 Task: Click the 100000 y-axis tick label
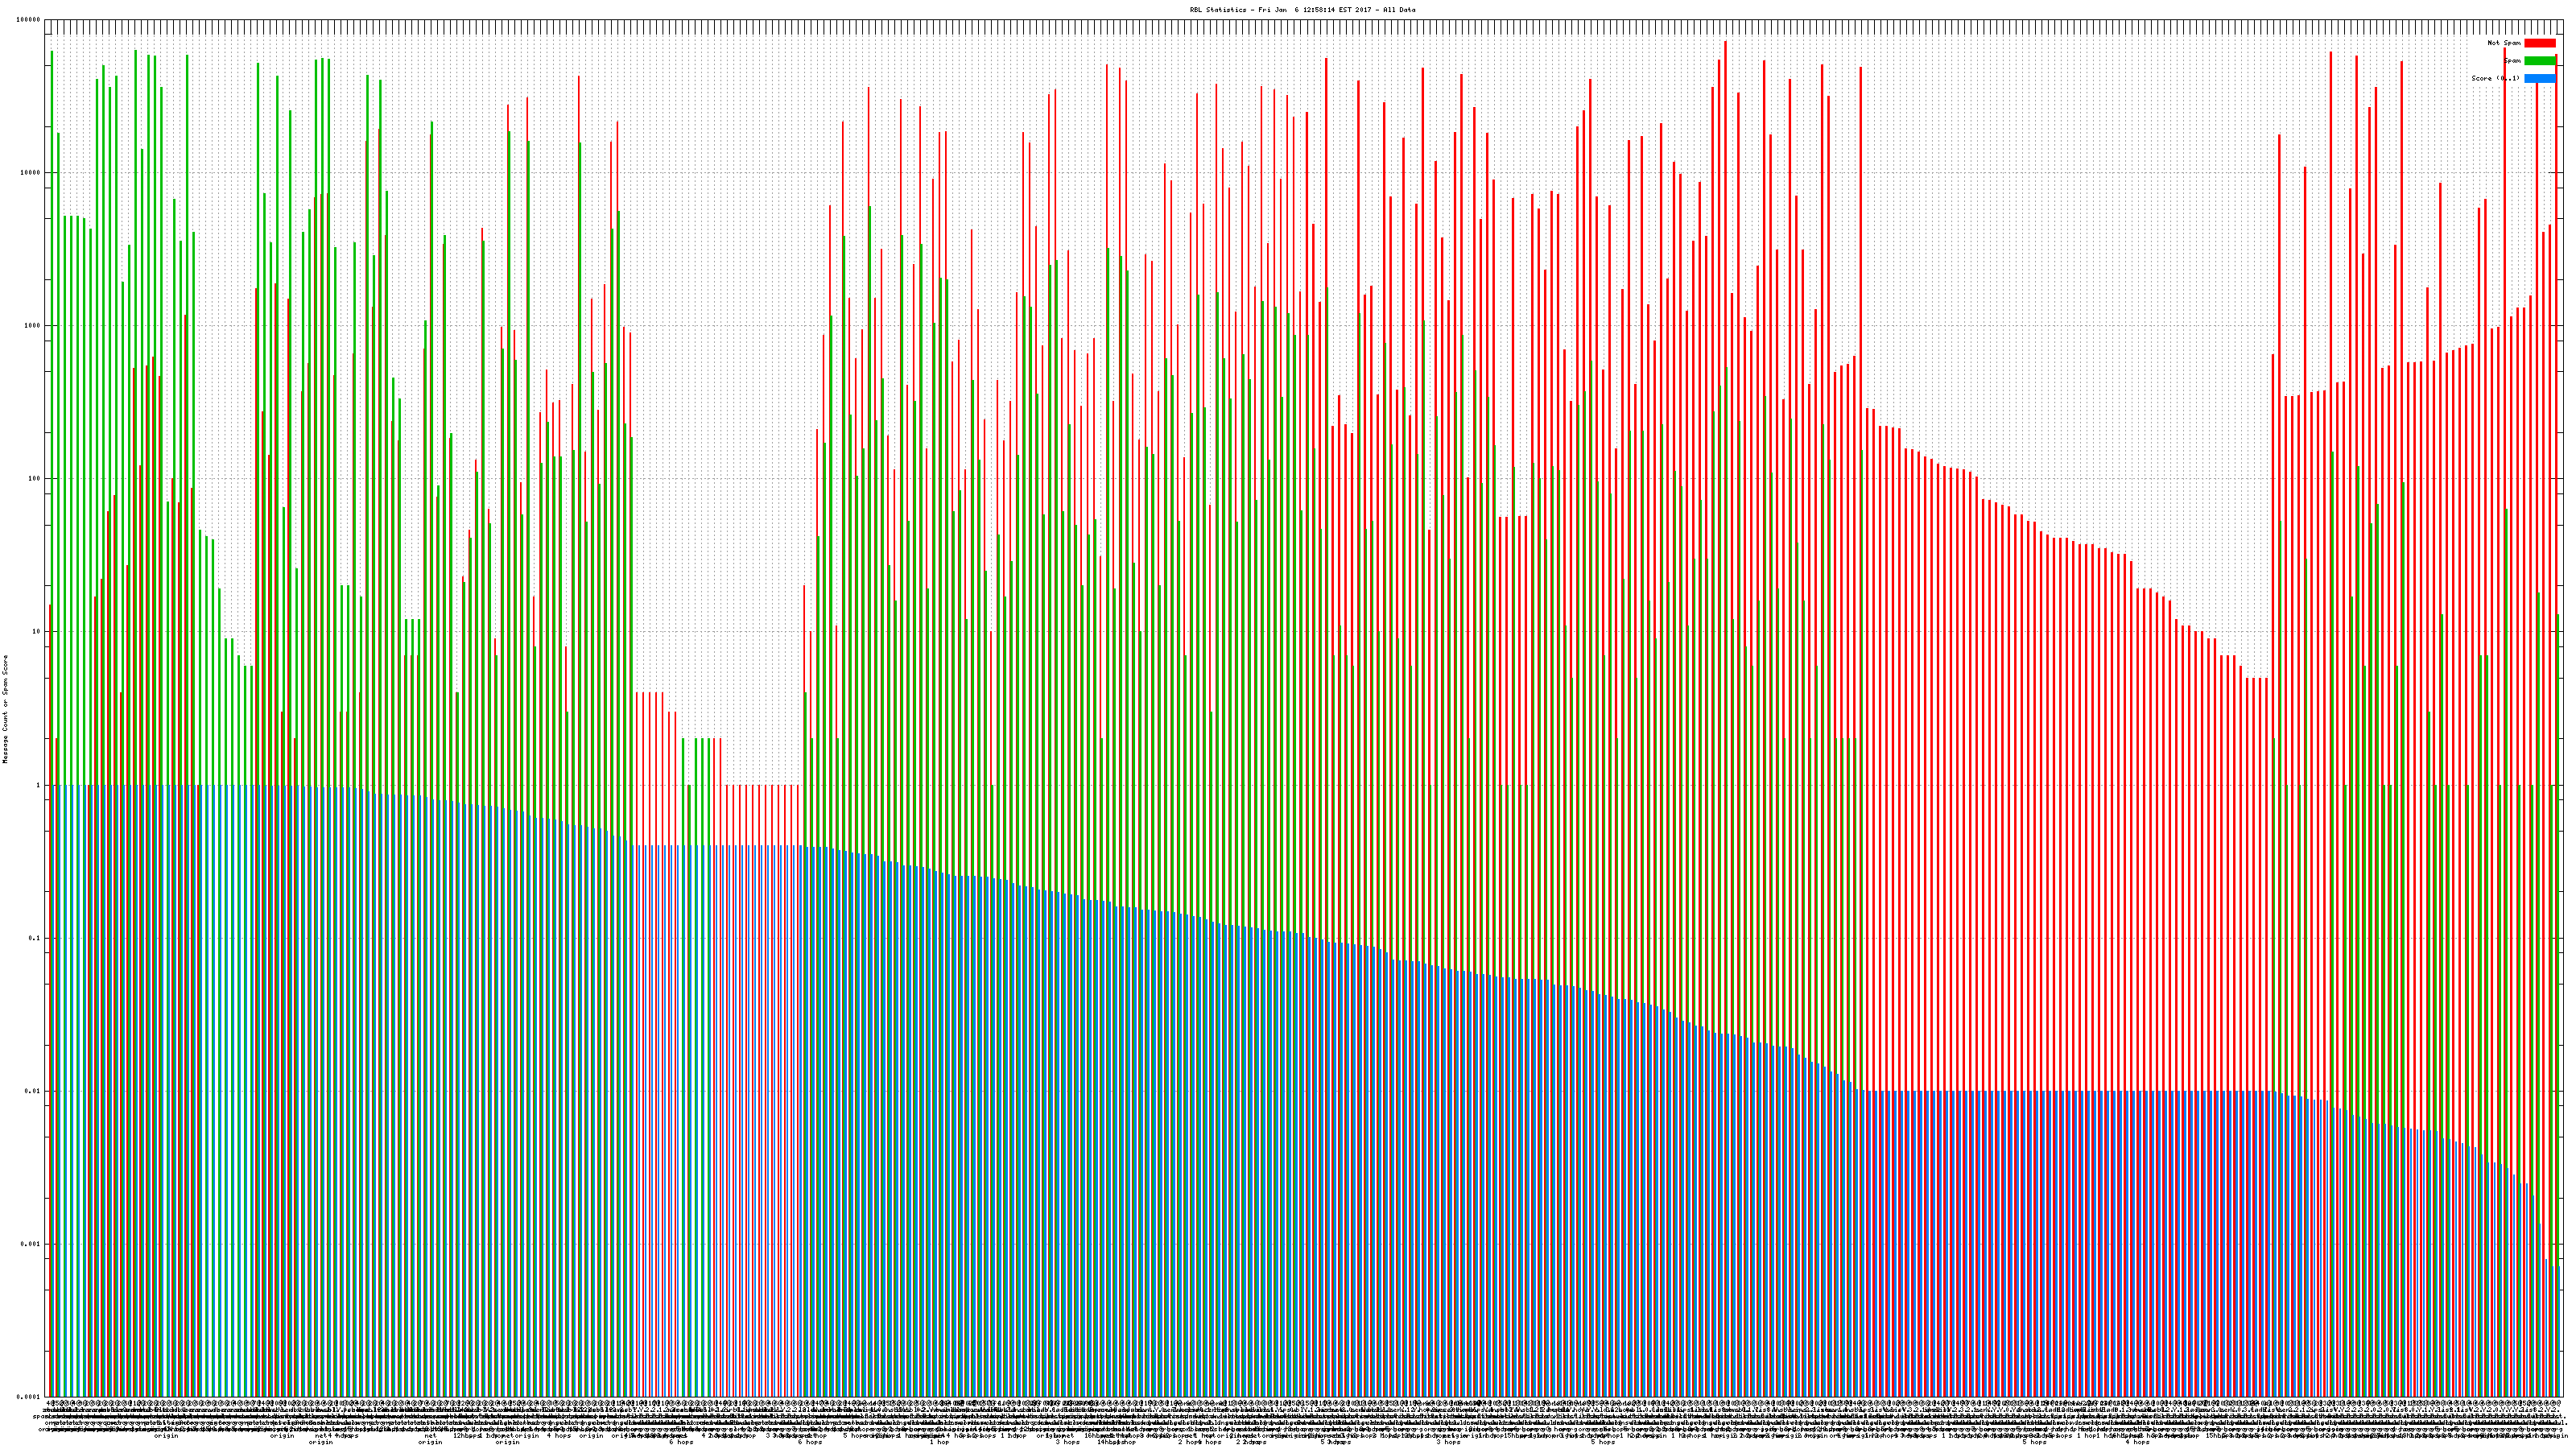coord(29,20)
